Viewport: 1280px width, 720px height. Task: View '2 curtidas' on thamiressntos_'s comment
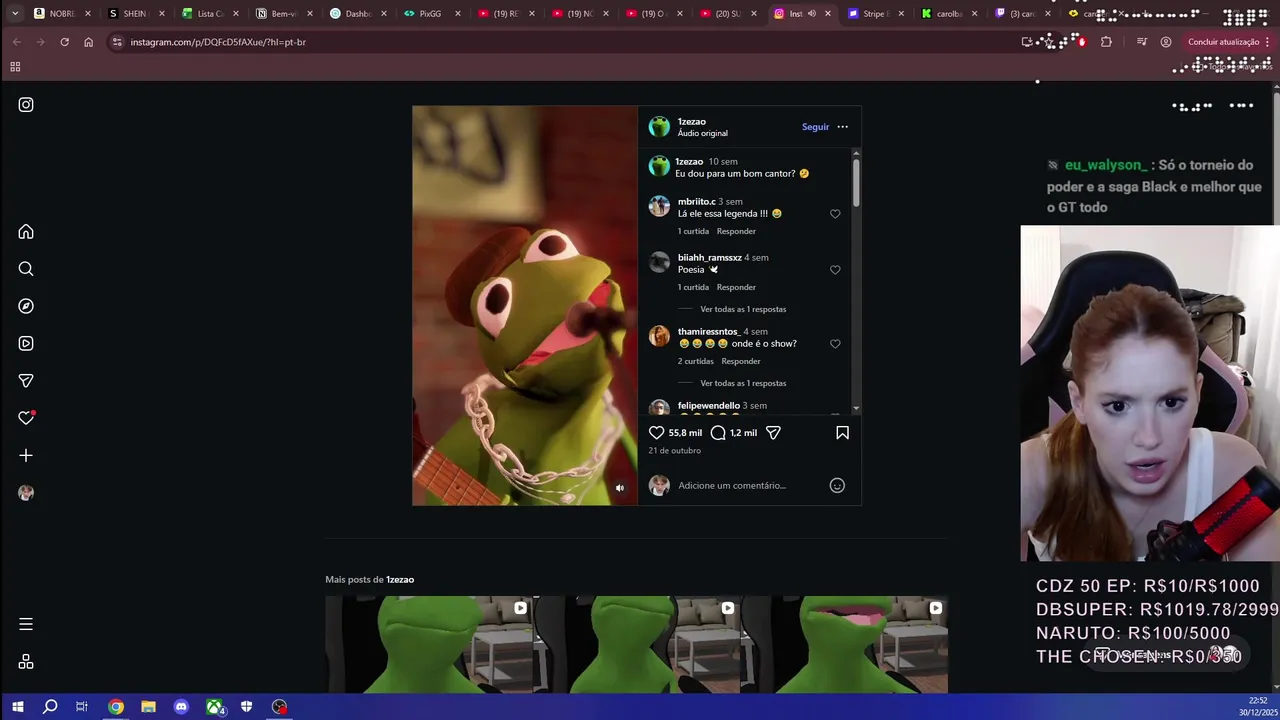pyautogui.click(x=696, y=361)
